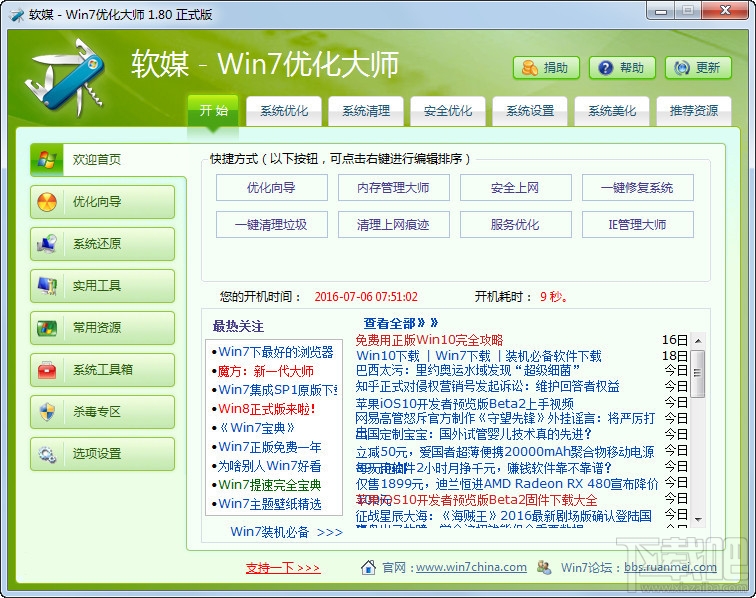Switch to the 安全优化 tab
Image resolution: width=756 pixels, height=598 pixels.
click(448, 111)
